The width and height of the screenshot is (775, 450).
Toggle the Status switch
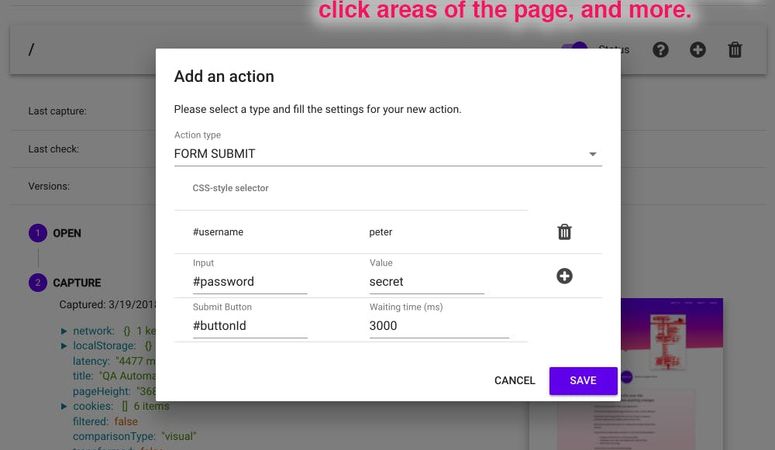pyautogui.click(x=574, y=49)
